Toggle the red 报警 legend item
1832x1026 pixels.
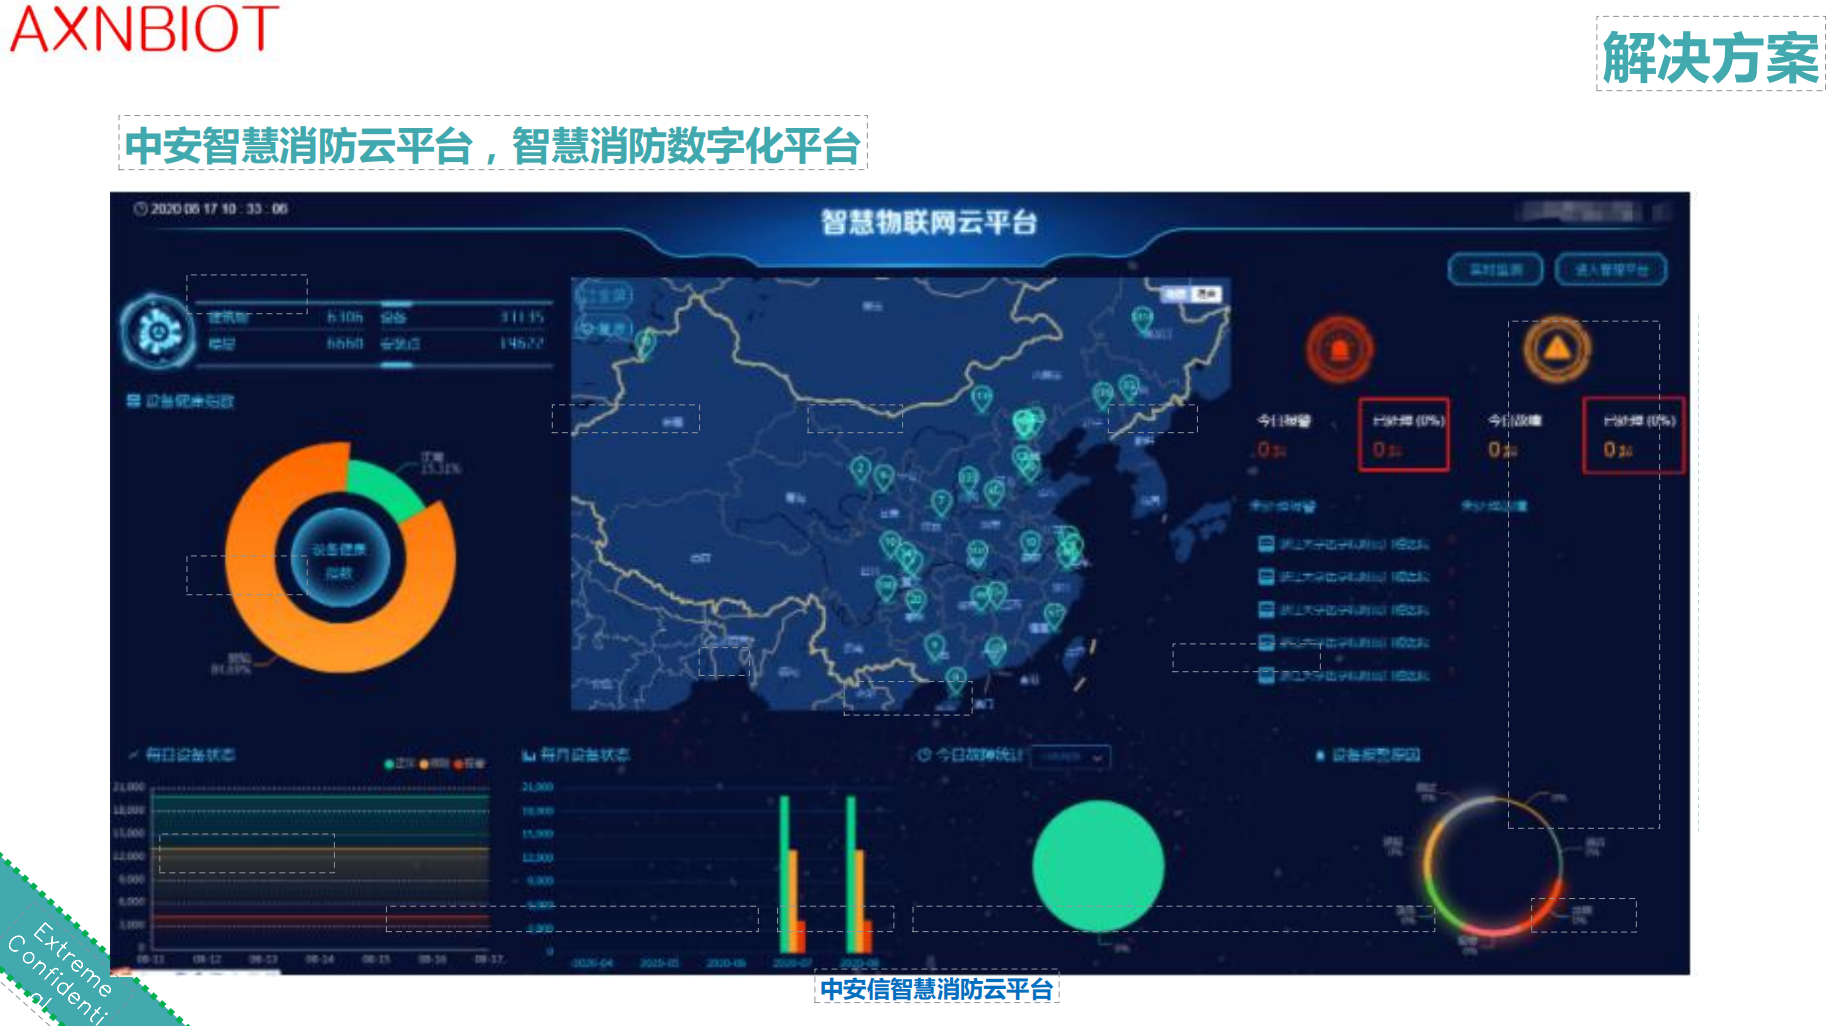point(469,764)
